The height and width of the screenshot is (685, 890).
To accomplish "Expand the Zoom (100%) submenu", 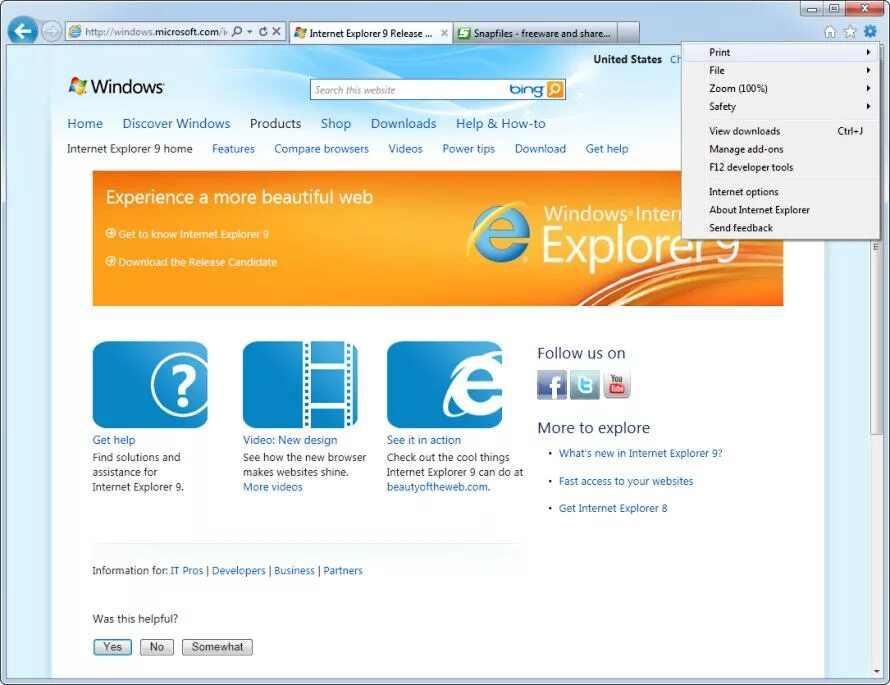I will coord(781,89).
